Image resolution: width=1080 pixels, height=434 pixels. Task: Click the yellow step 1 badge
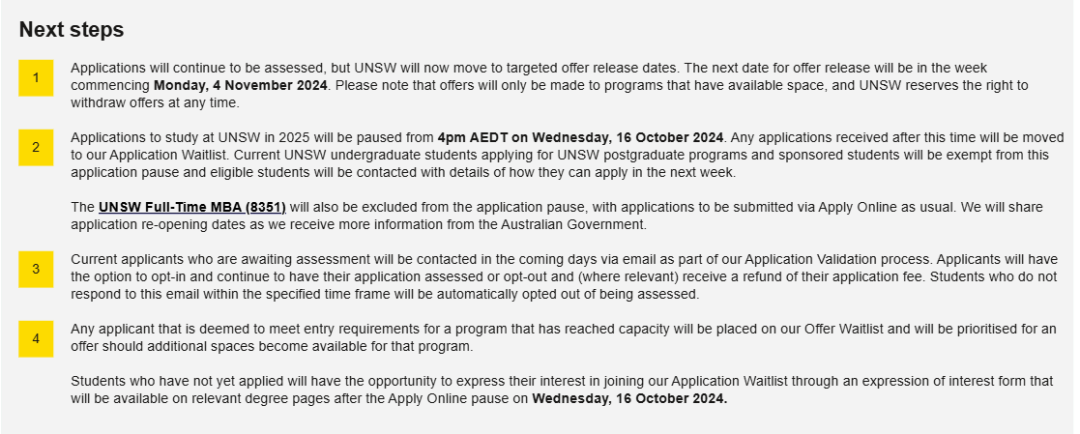click(36, 79)
